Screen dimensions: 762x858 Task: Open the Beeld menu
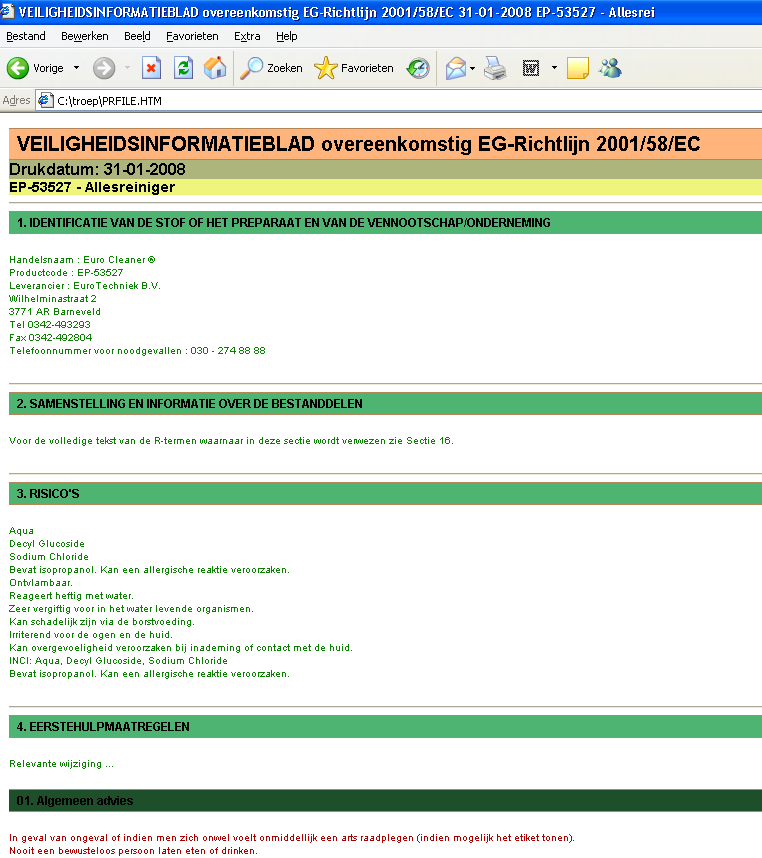pos(137,36)
